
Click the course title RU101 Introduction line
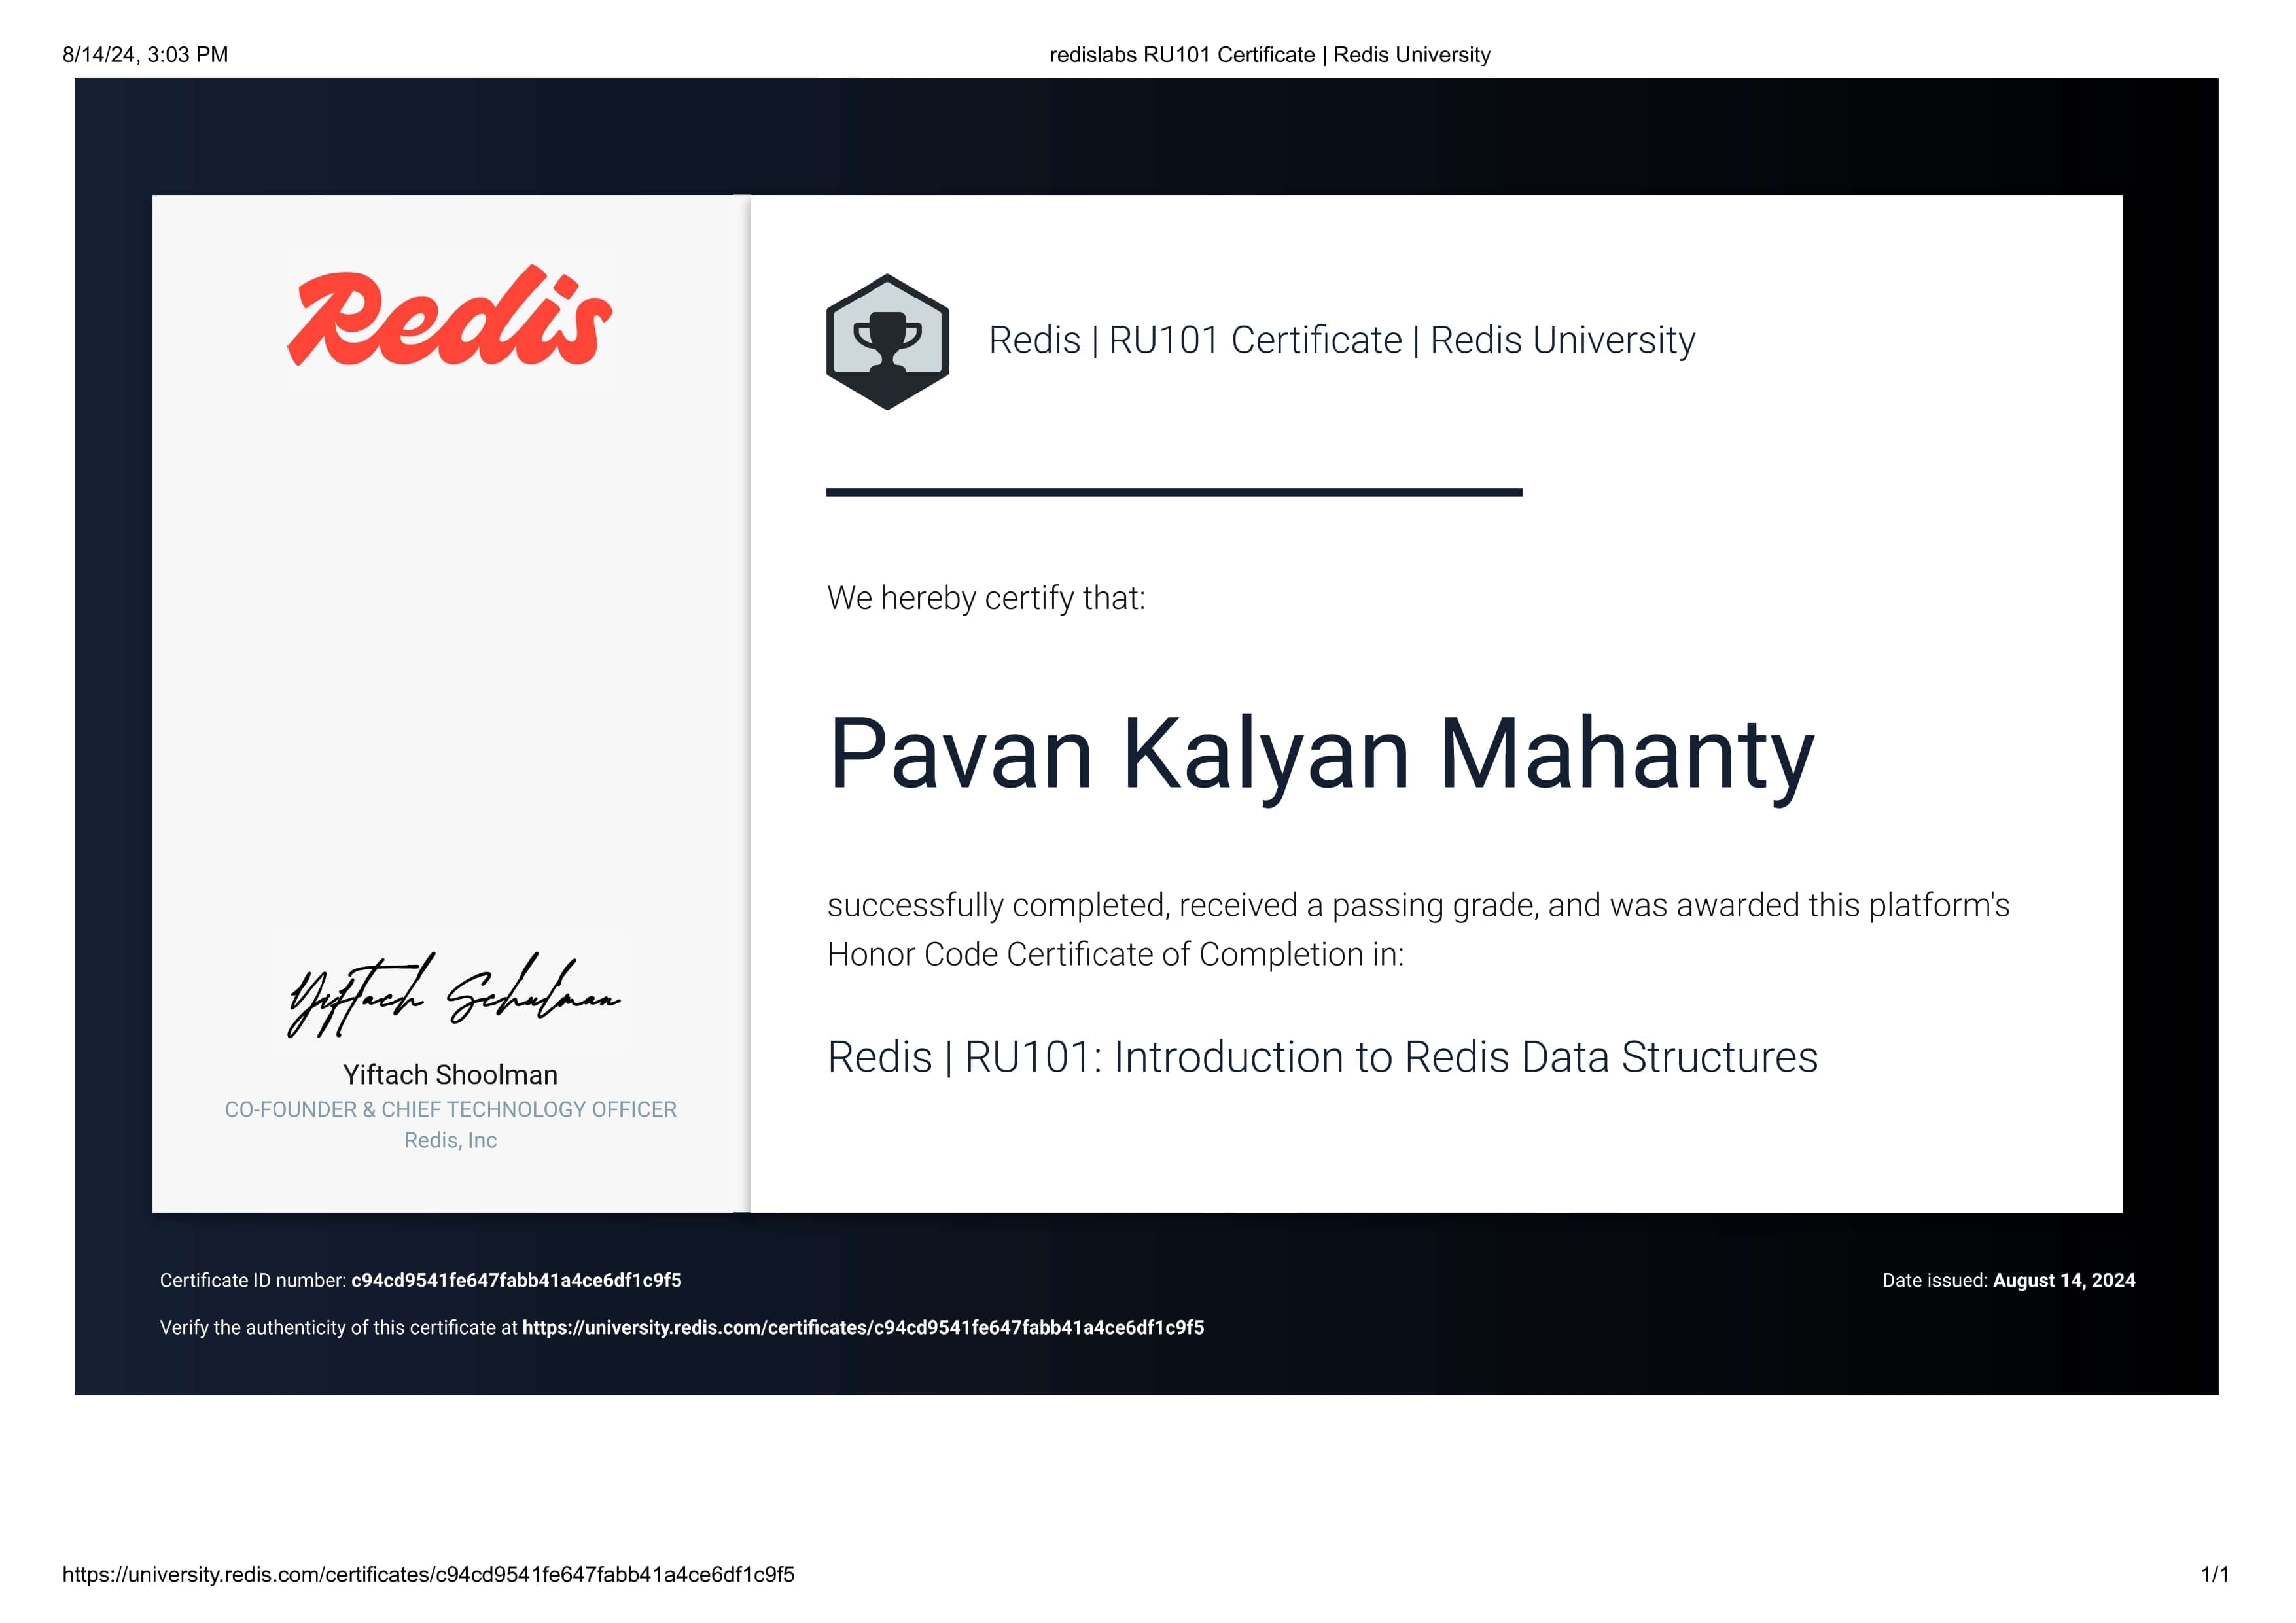(1321, 1057)
